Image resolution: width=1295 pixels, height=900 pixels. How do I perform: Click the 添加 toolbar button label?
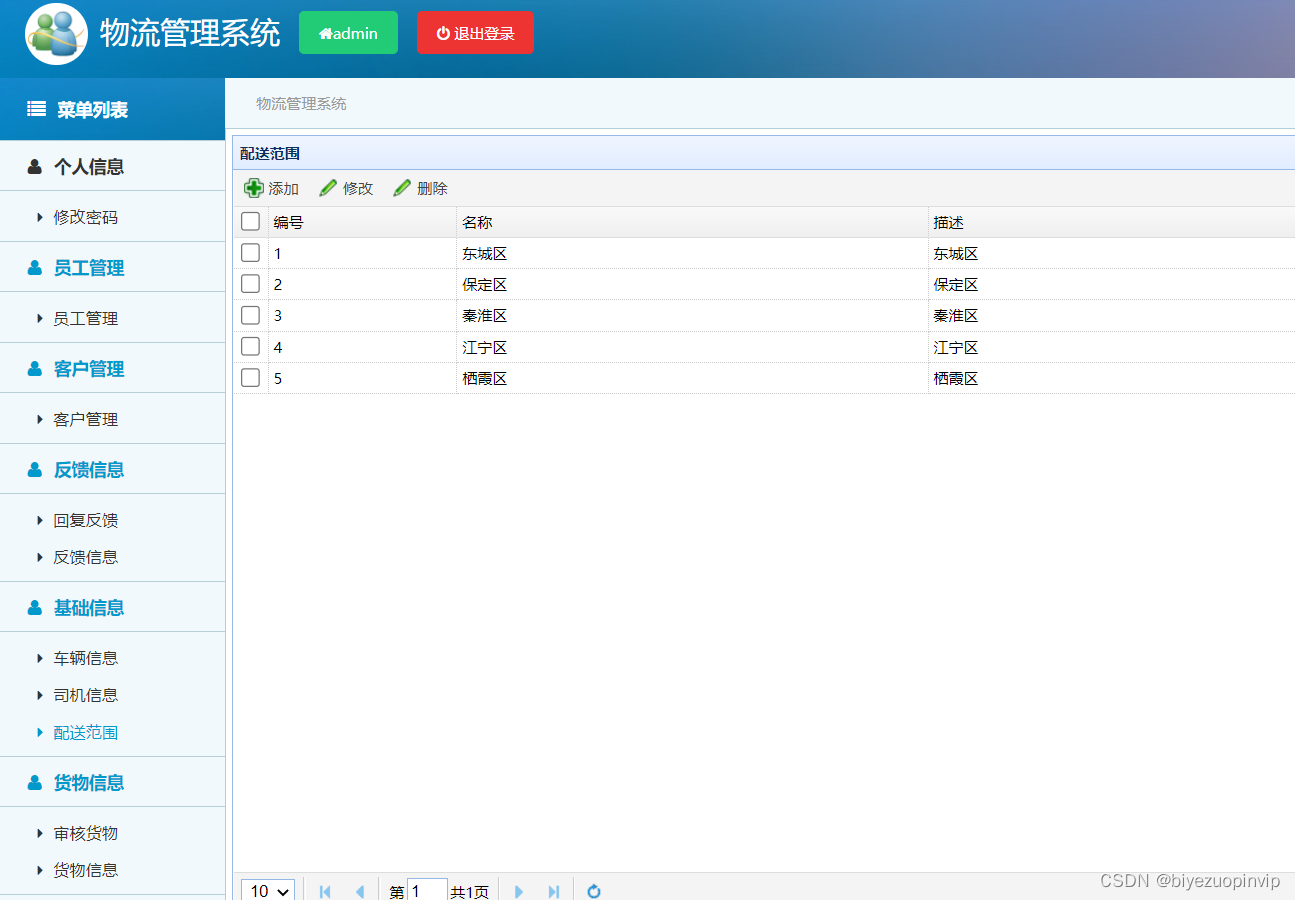coord(284,188)
